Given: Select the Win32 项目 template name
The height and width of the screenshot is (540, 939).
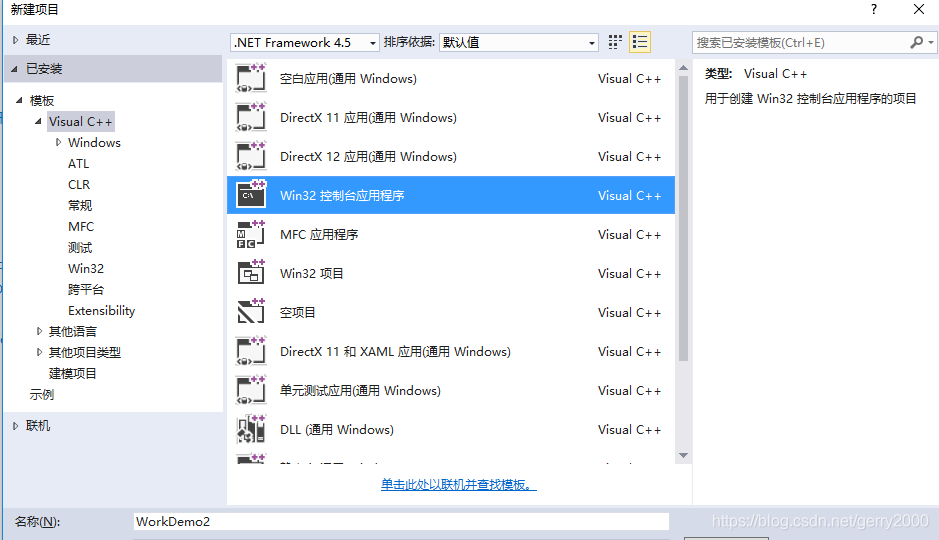Looking at the screenshot, I should point(311,273).
